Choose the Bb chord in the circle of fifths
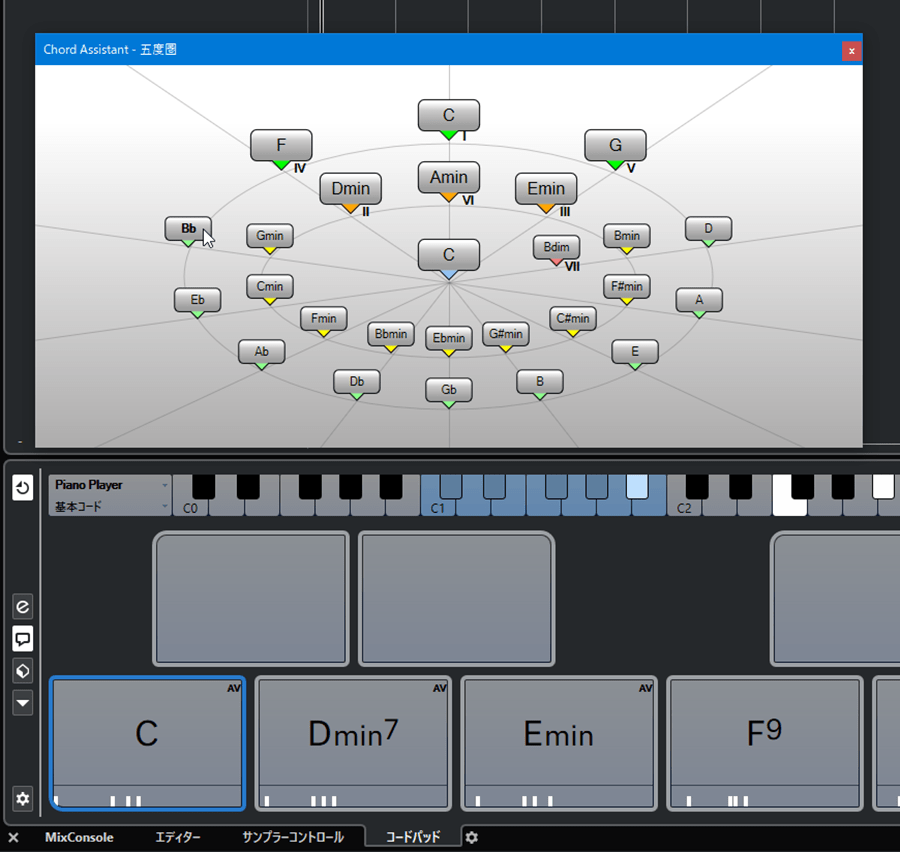This screenshot has width=900, height=852. [x=188, y=229]
